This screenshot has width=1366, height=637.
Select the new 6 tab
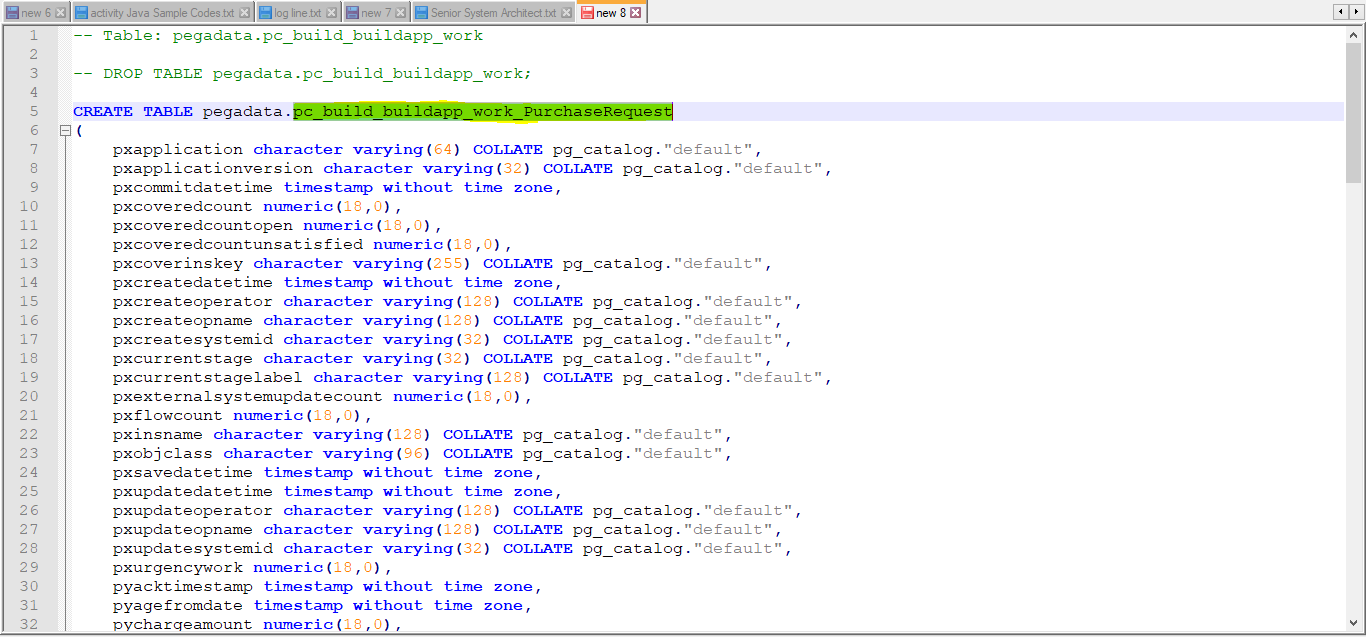pos(35,10)
